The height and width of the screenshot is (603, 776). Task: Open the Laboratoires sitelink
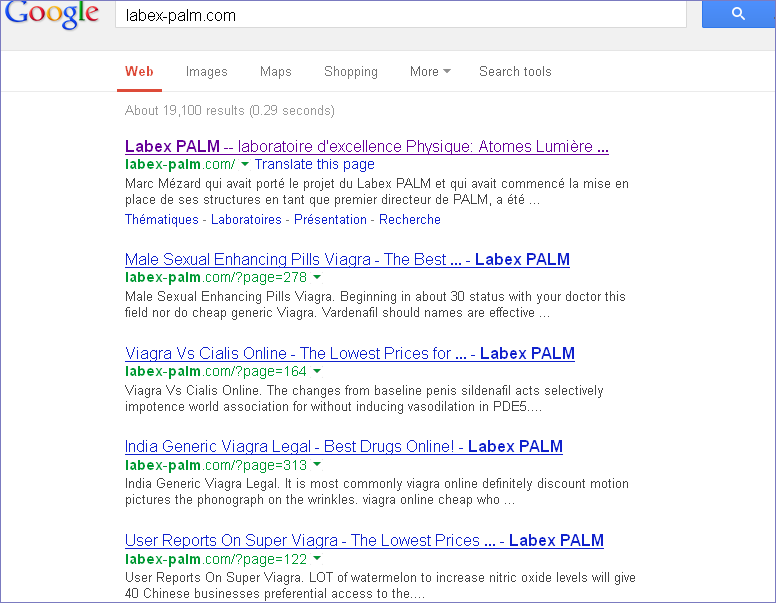click(x=246, y=220)
